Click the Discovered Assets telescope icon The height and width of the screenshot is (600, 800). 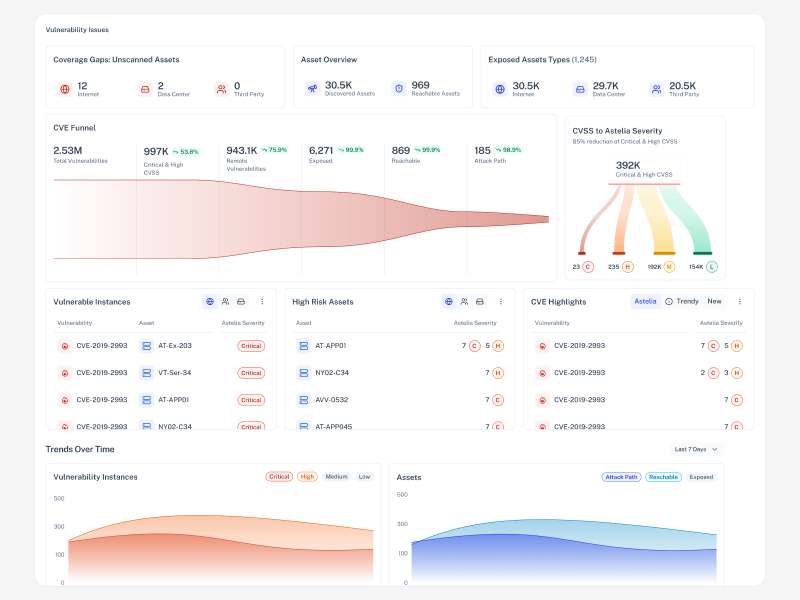pos(312,89)
